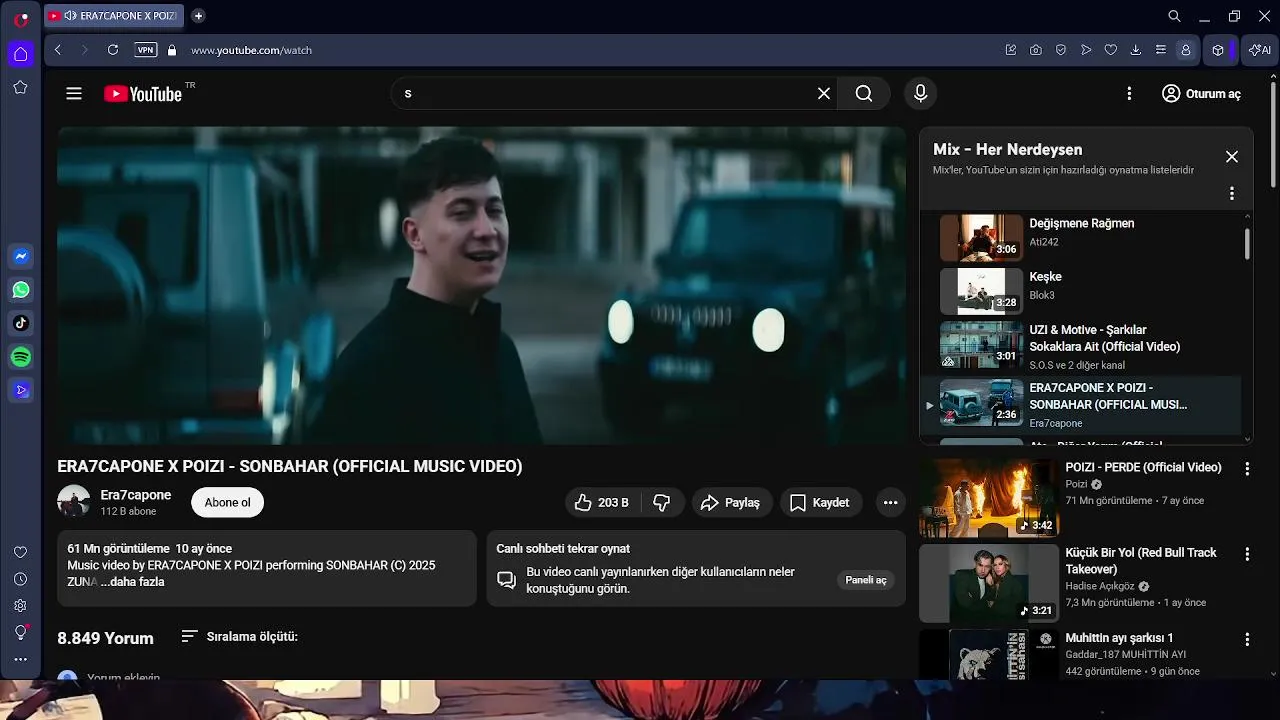Open the ad blocker shield icon

(x=1061, y=50)
